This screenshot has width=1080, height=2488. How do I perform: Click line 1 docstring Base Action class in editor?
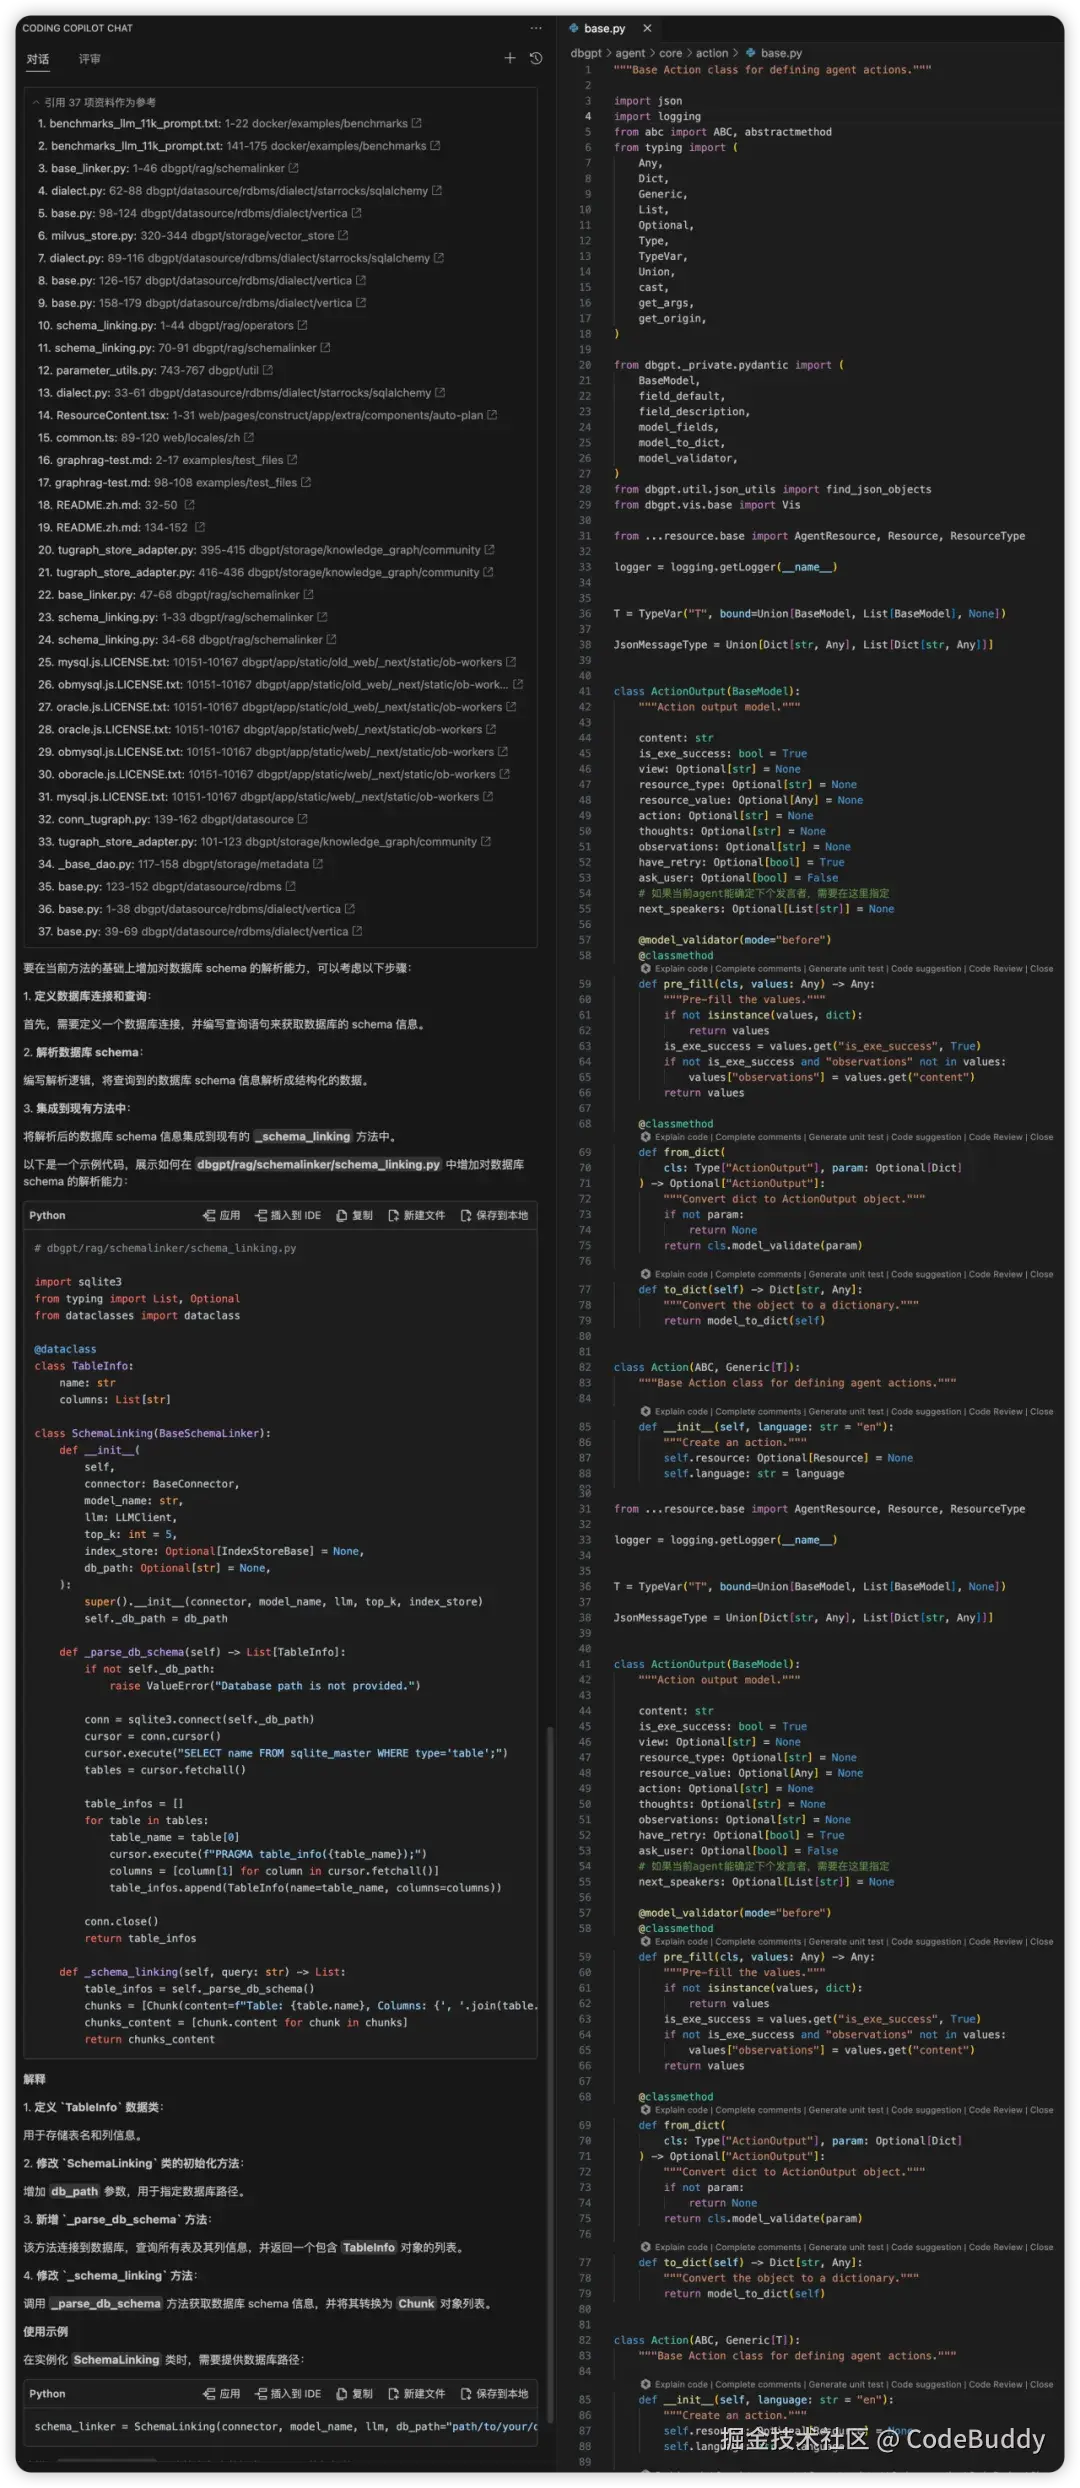772,70
